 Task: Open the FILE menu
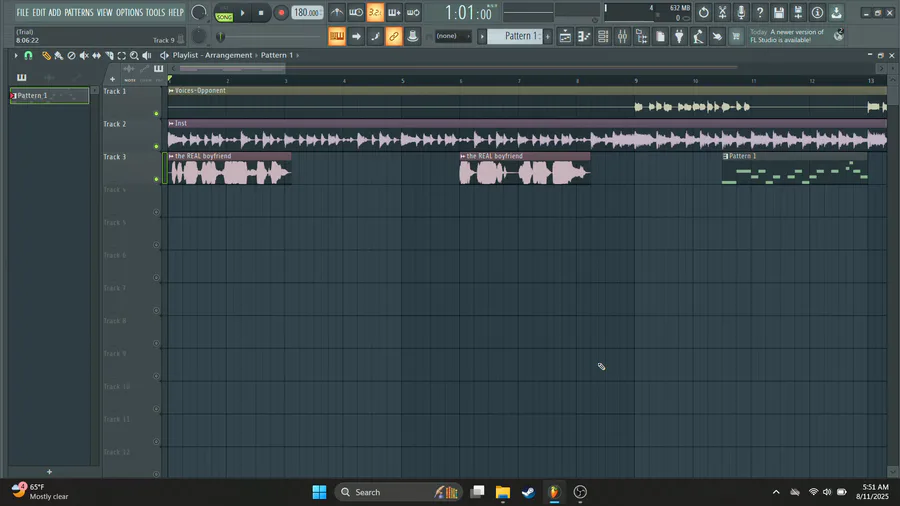tap(22, 12)
